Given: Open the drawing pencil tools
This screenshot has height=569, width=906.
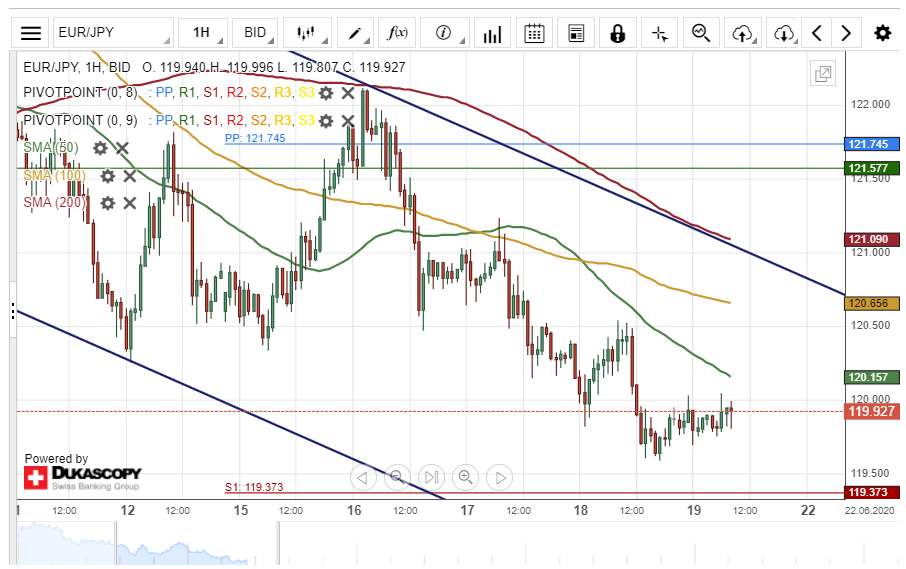Looking at the screenshot, I should coord(355,33).
